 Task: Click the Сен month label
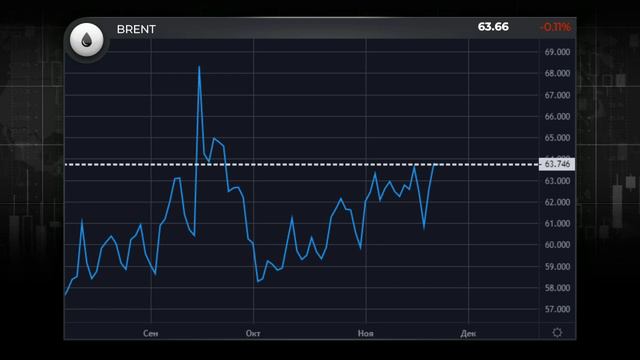(x=151, y=333)
